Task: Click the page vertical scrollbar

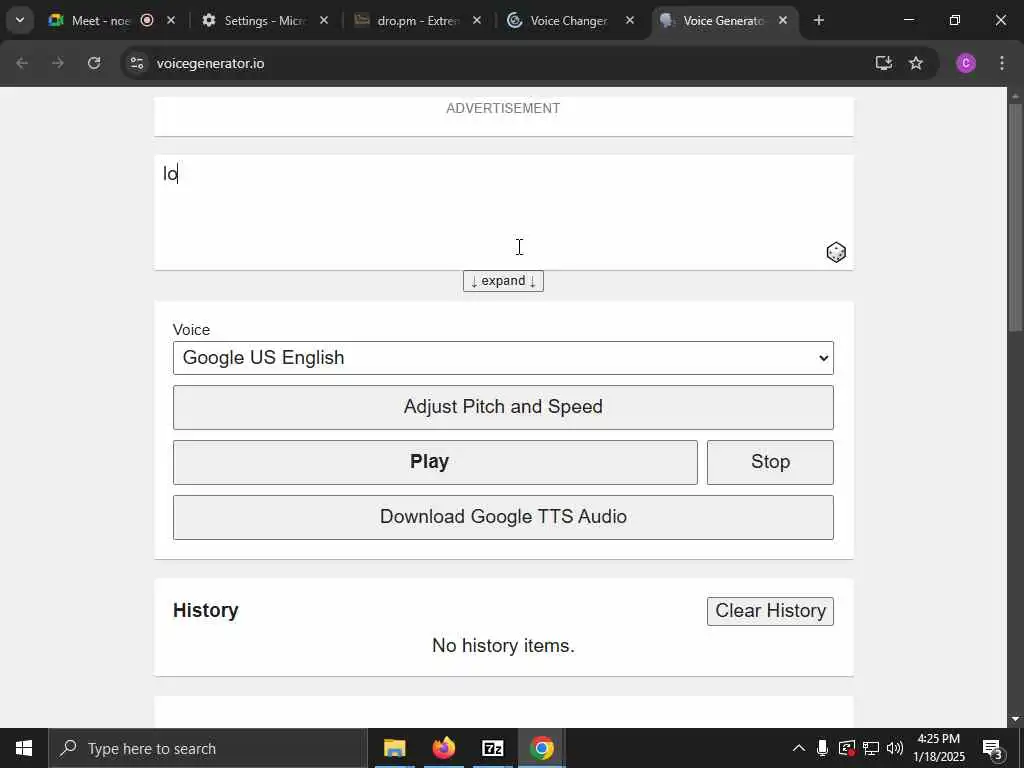Action: click(1015, 217)
